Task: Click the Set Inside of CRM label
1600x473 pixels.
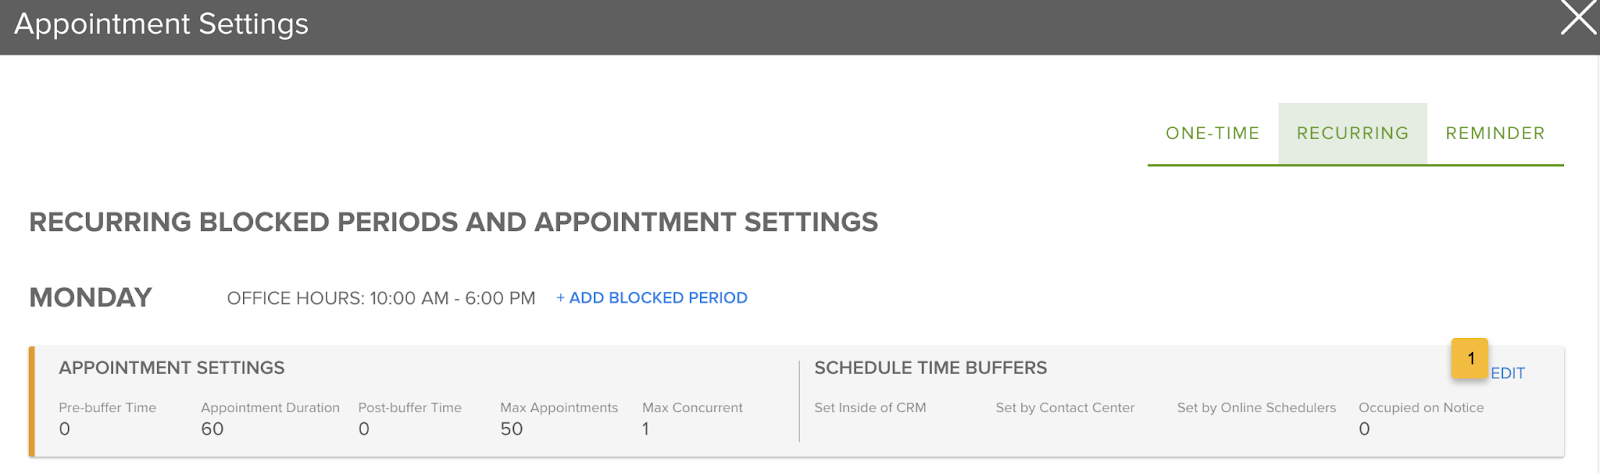Action: [870, 408]
